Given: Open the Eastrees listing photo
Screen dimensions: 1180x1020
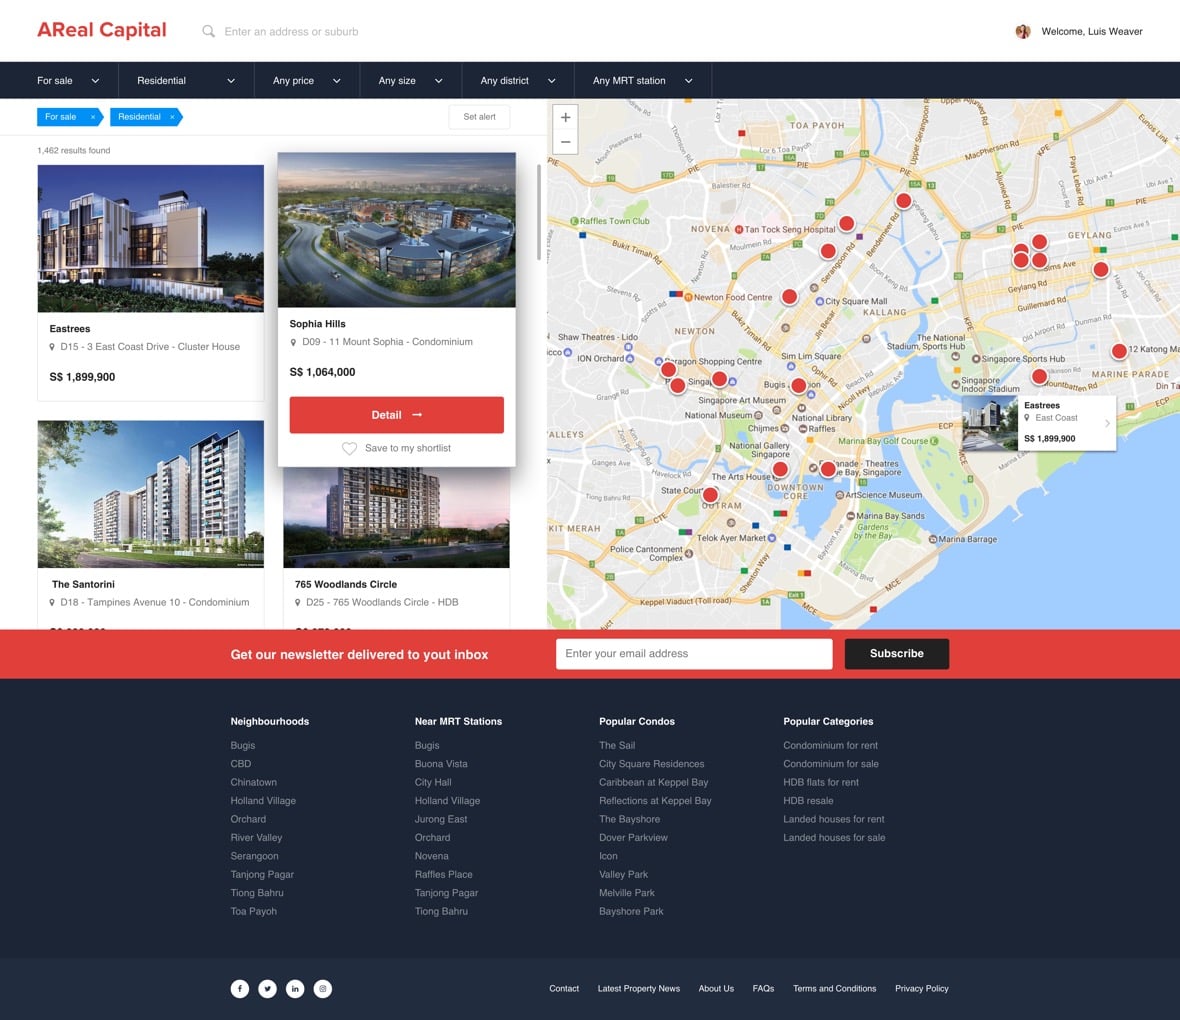Looking at the screenshot, I should pos(151,239).
